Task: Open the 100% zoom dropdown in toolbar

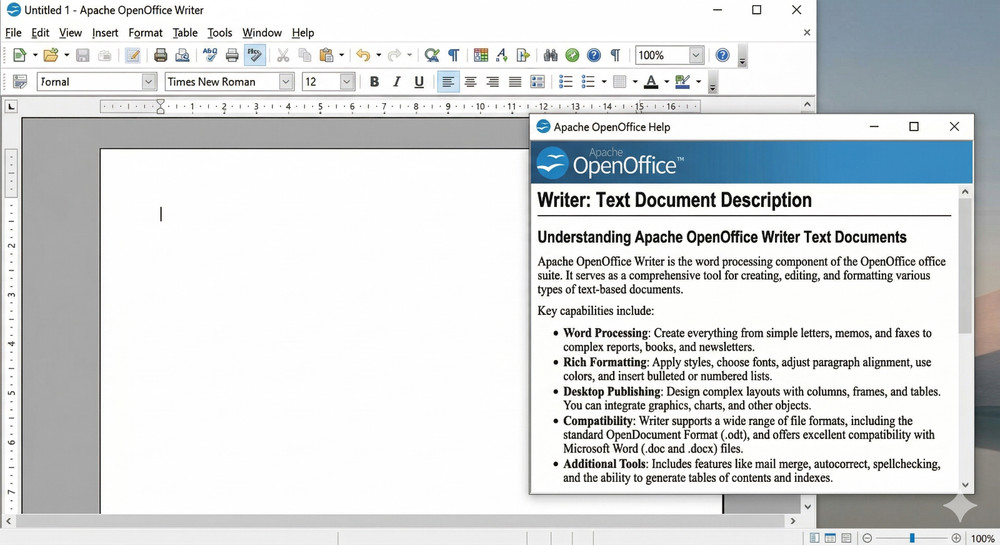Action: click(696, 55)
